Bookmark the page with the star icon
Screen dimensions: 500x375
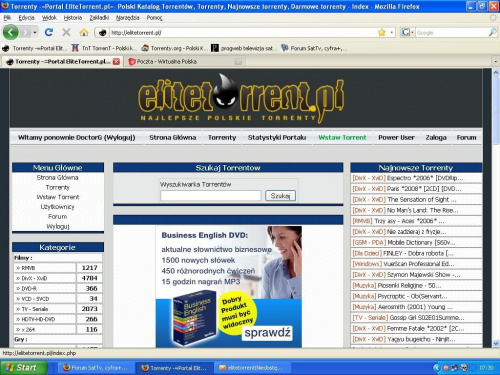382,32
